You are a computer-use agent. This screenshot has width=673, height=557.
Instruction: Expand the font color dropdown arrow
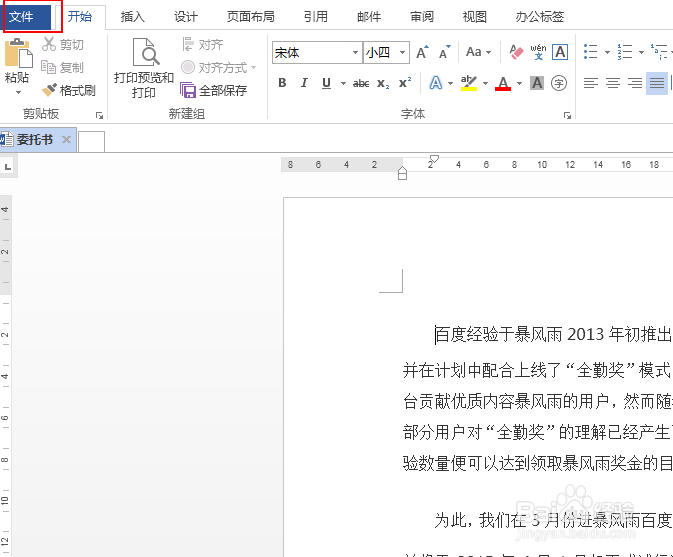[x=519, y=83]
